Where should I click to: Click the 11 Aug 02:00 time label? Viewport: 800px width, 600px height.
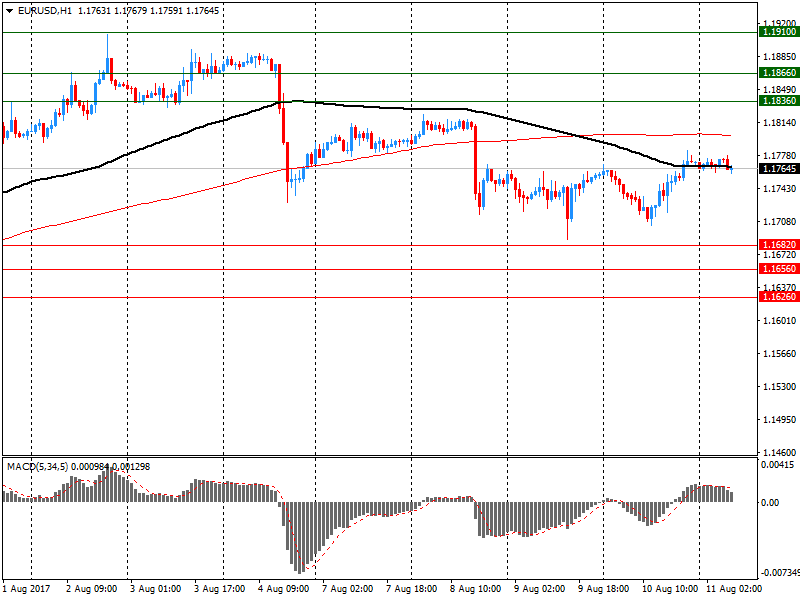click(x=734, y=589)
